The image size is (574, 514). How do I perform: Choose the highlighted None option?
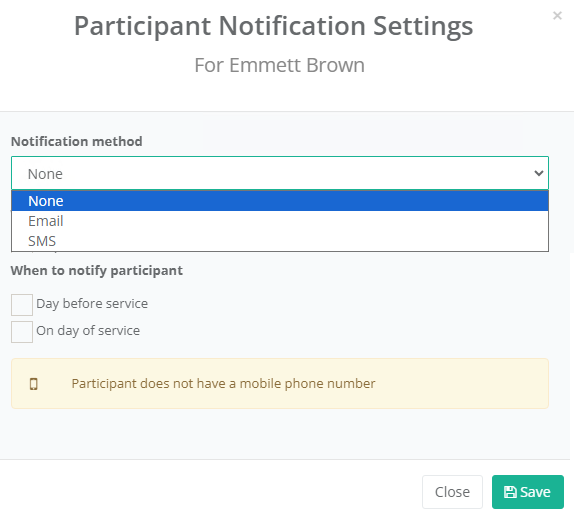click(x=280, y=201)
